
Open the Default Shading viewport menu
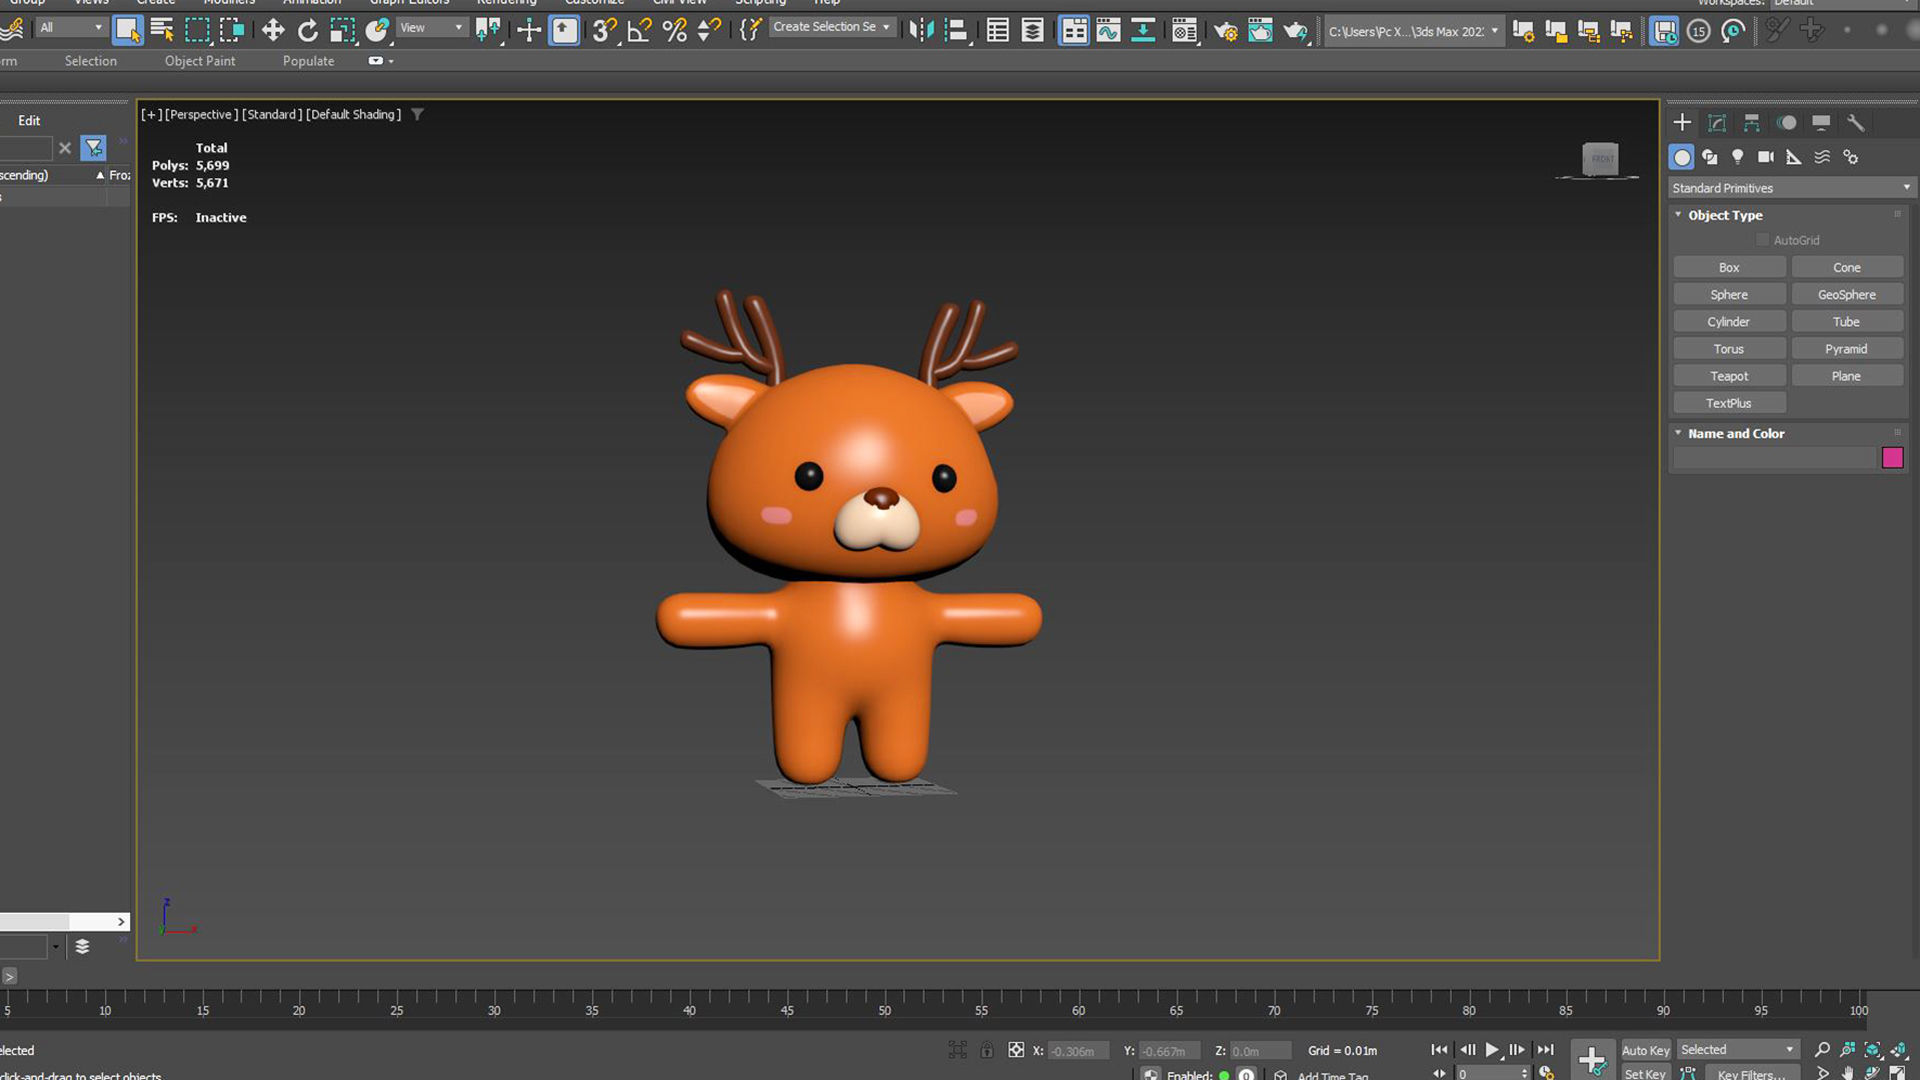[x=354, y=114]
